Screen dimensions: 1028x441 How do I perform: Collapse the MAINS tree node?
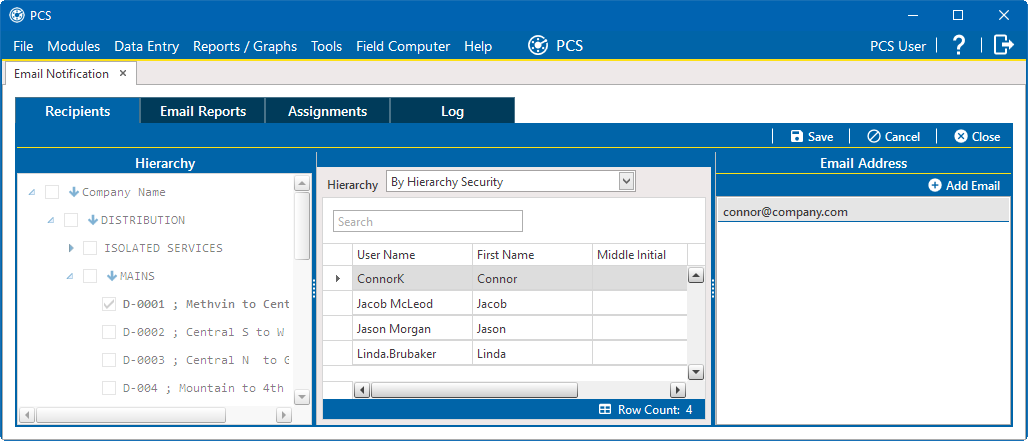69,277
